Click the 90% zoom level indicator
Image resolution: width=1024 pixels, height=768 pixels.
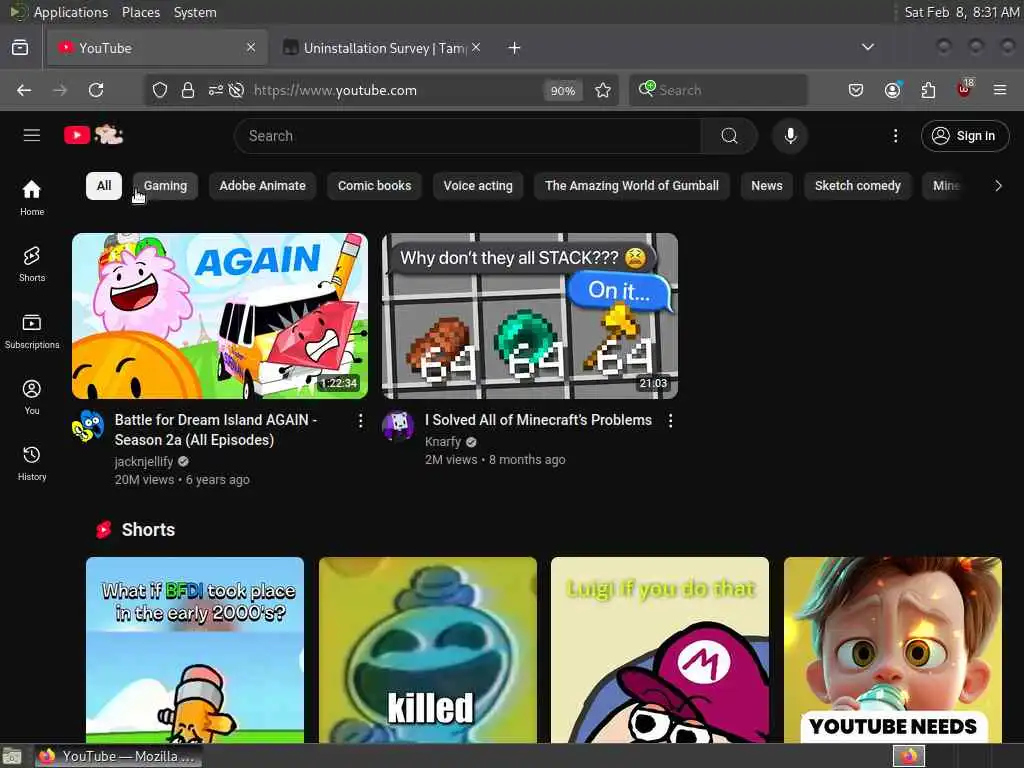point(562,91)
